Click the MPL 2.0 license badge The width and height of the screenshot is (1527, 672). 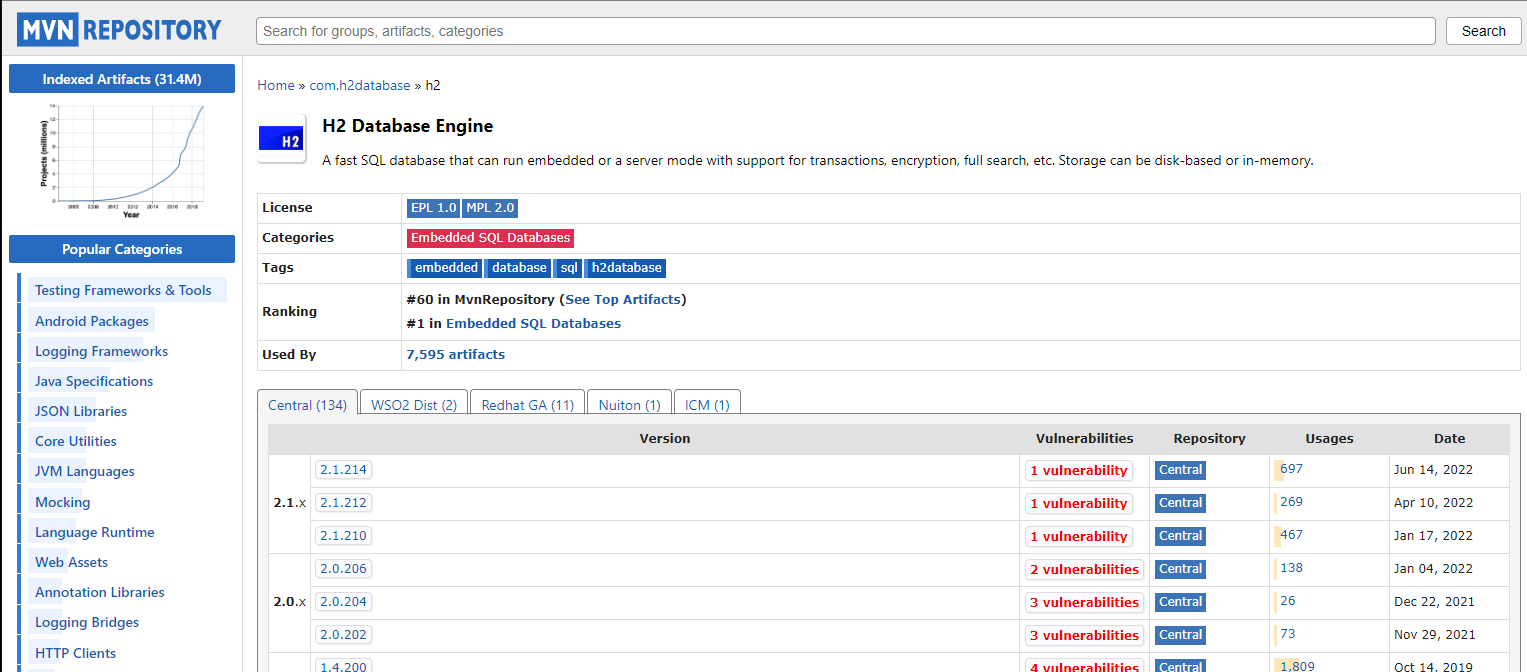click(490, 208)
